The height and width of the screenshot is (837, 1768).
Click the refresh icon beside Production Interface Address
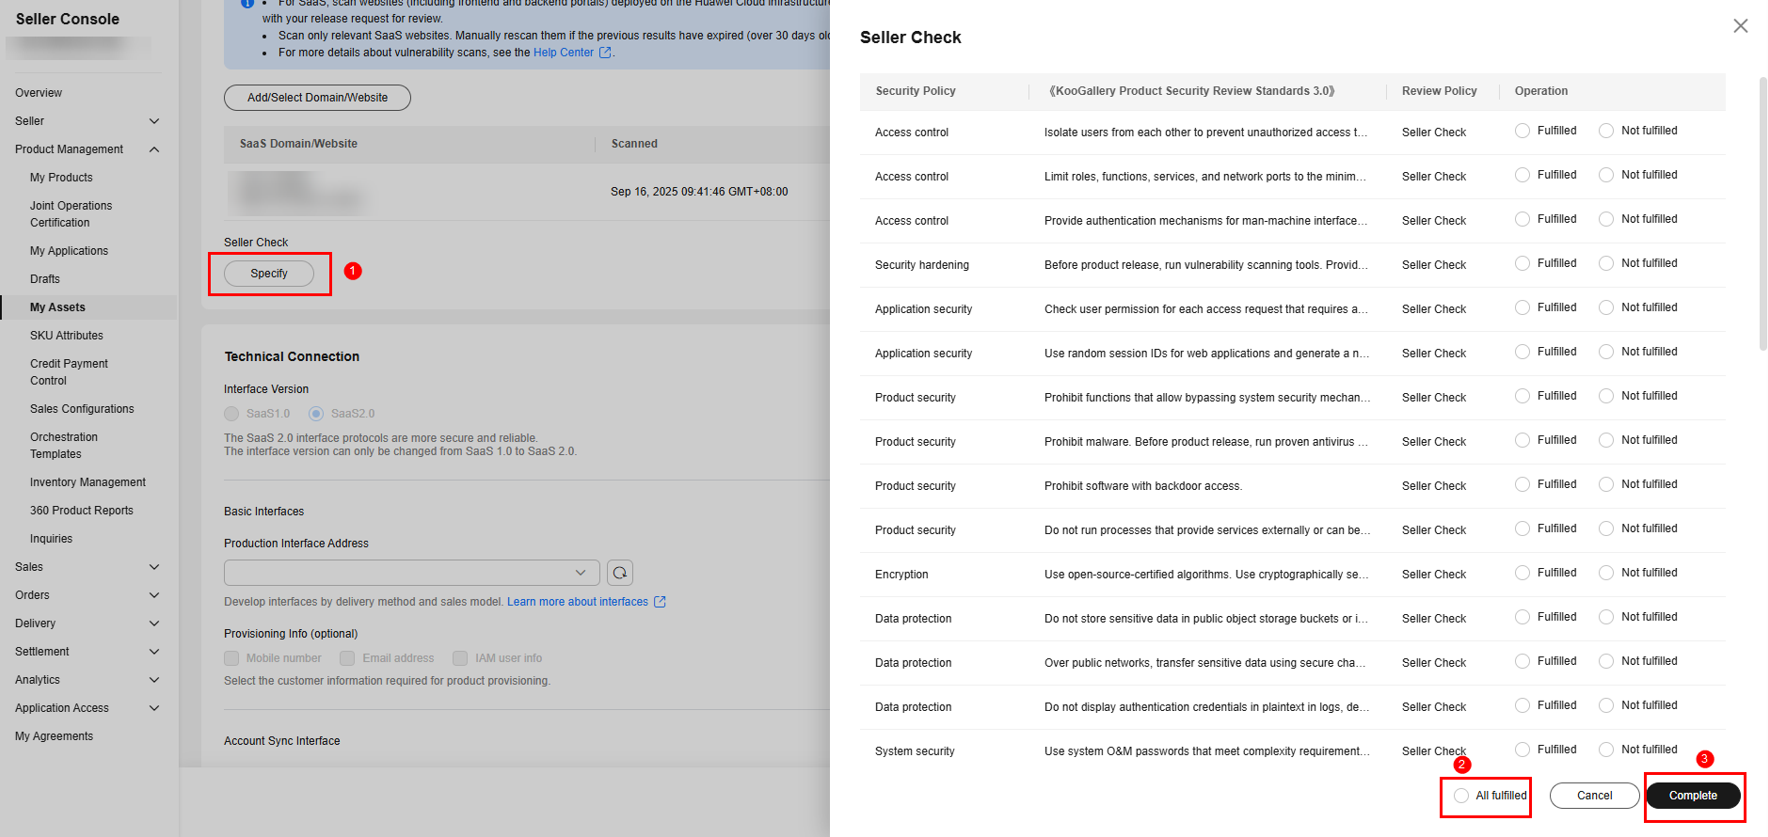click(x=620, y=573)
